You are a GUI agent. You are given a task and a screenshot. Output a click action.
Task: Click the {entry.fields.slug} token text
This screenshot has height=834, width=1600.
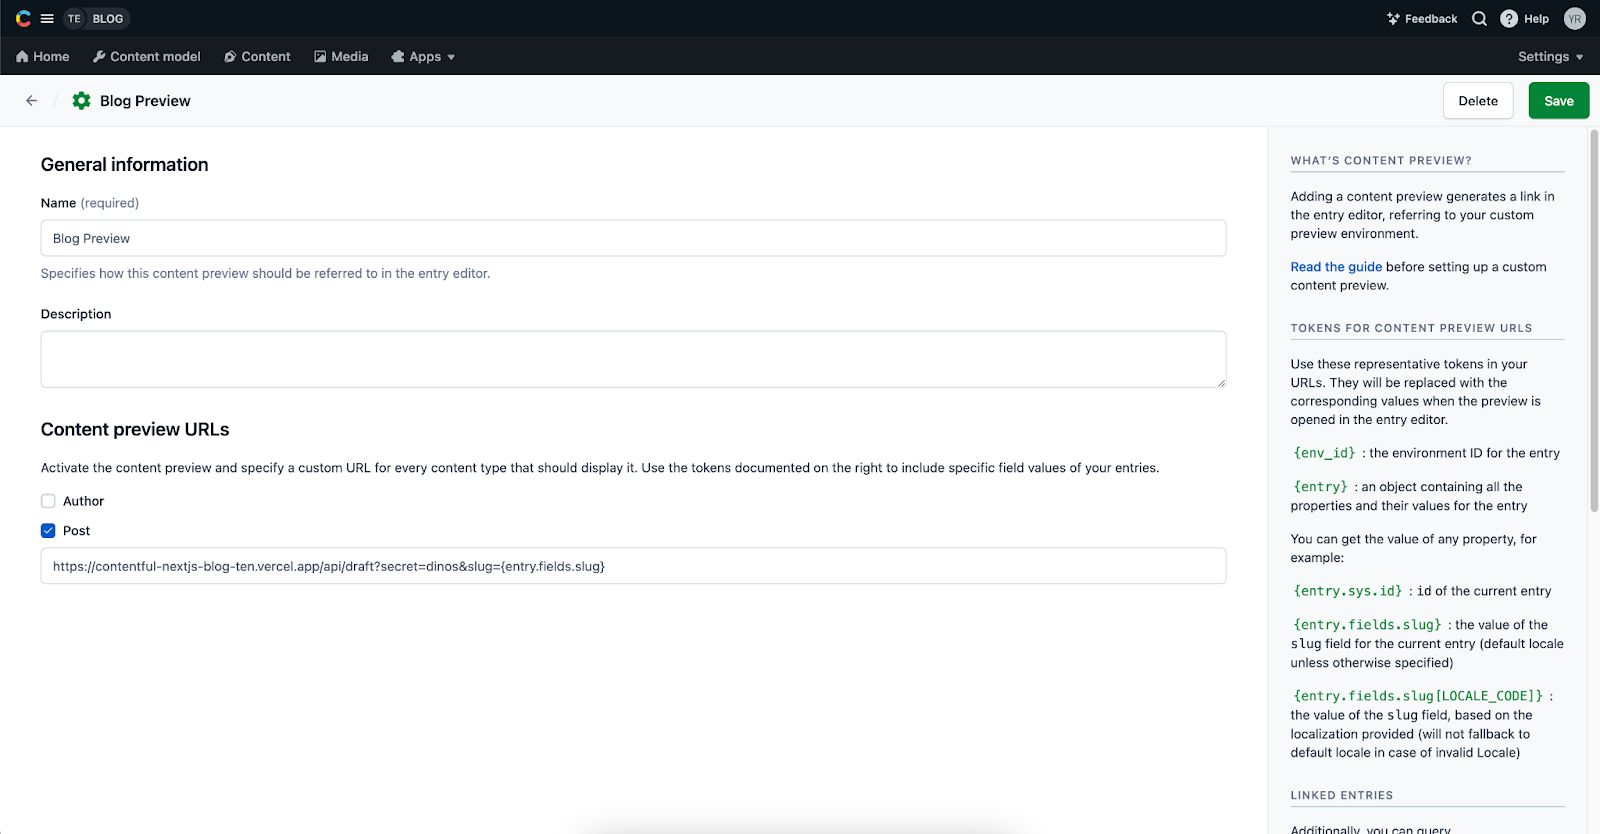coord(1368,625)
